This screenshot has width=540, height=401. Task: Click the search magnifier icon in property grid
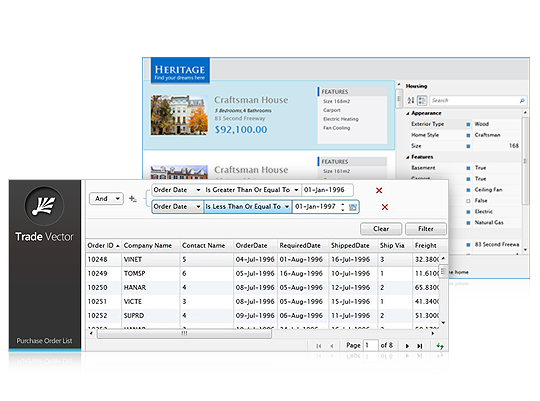[x=522, y=101]
